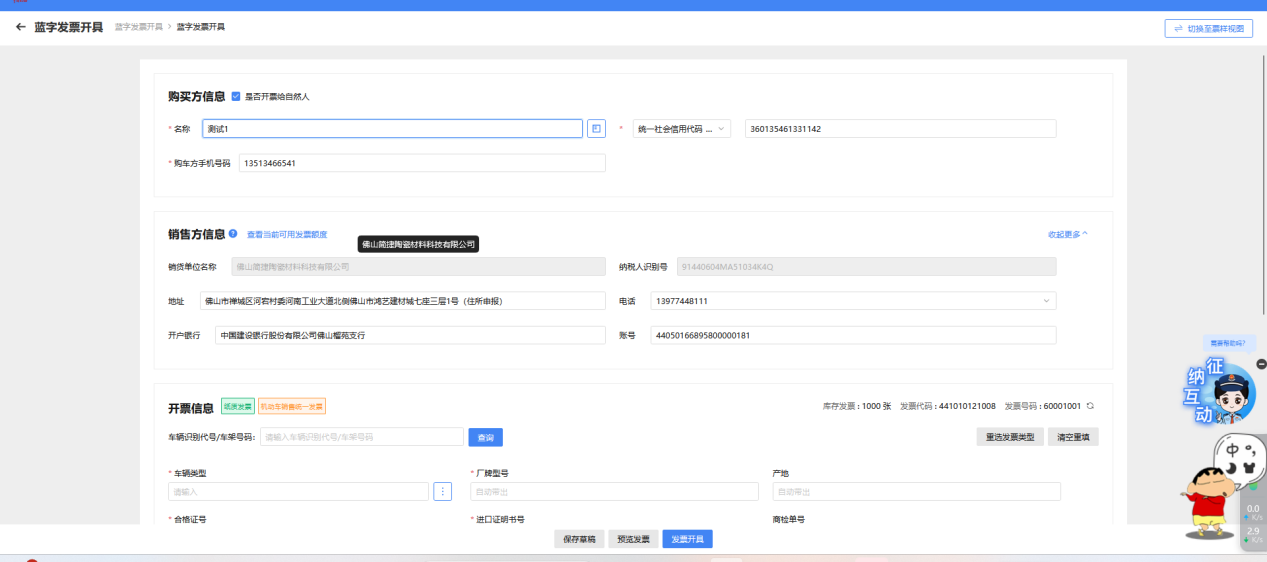Collapse seller details via 收起更多
Image resolution: width=1267 pixels, height=562 pixels.
(1067, 234)
